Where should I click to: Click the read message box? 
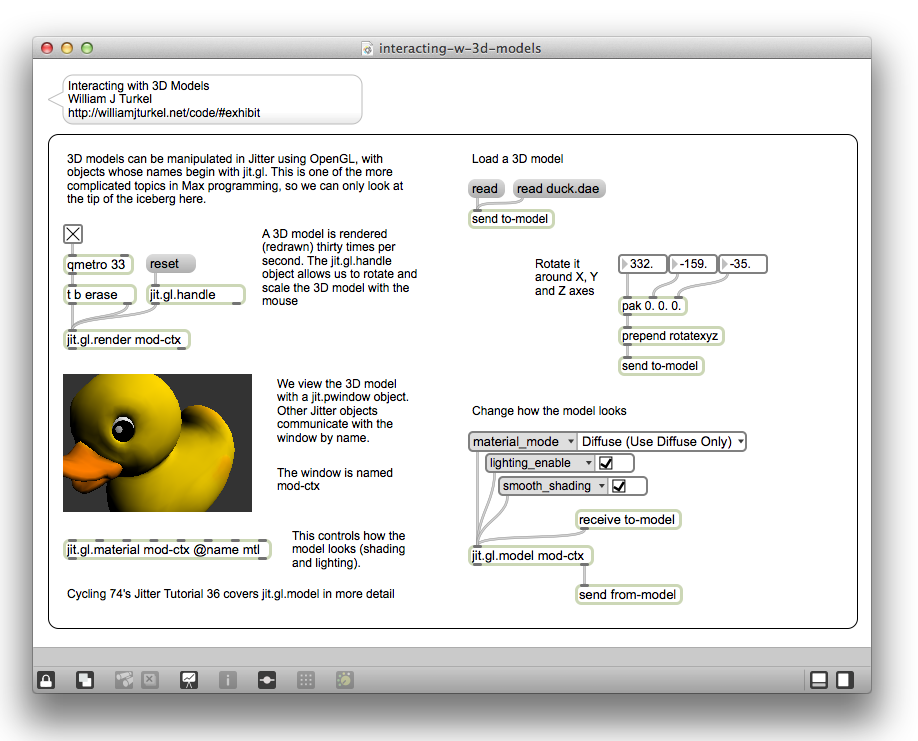[485, 189]
